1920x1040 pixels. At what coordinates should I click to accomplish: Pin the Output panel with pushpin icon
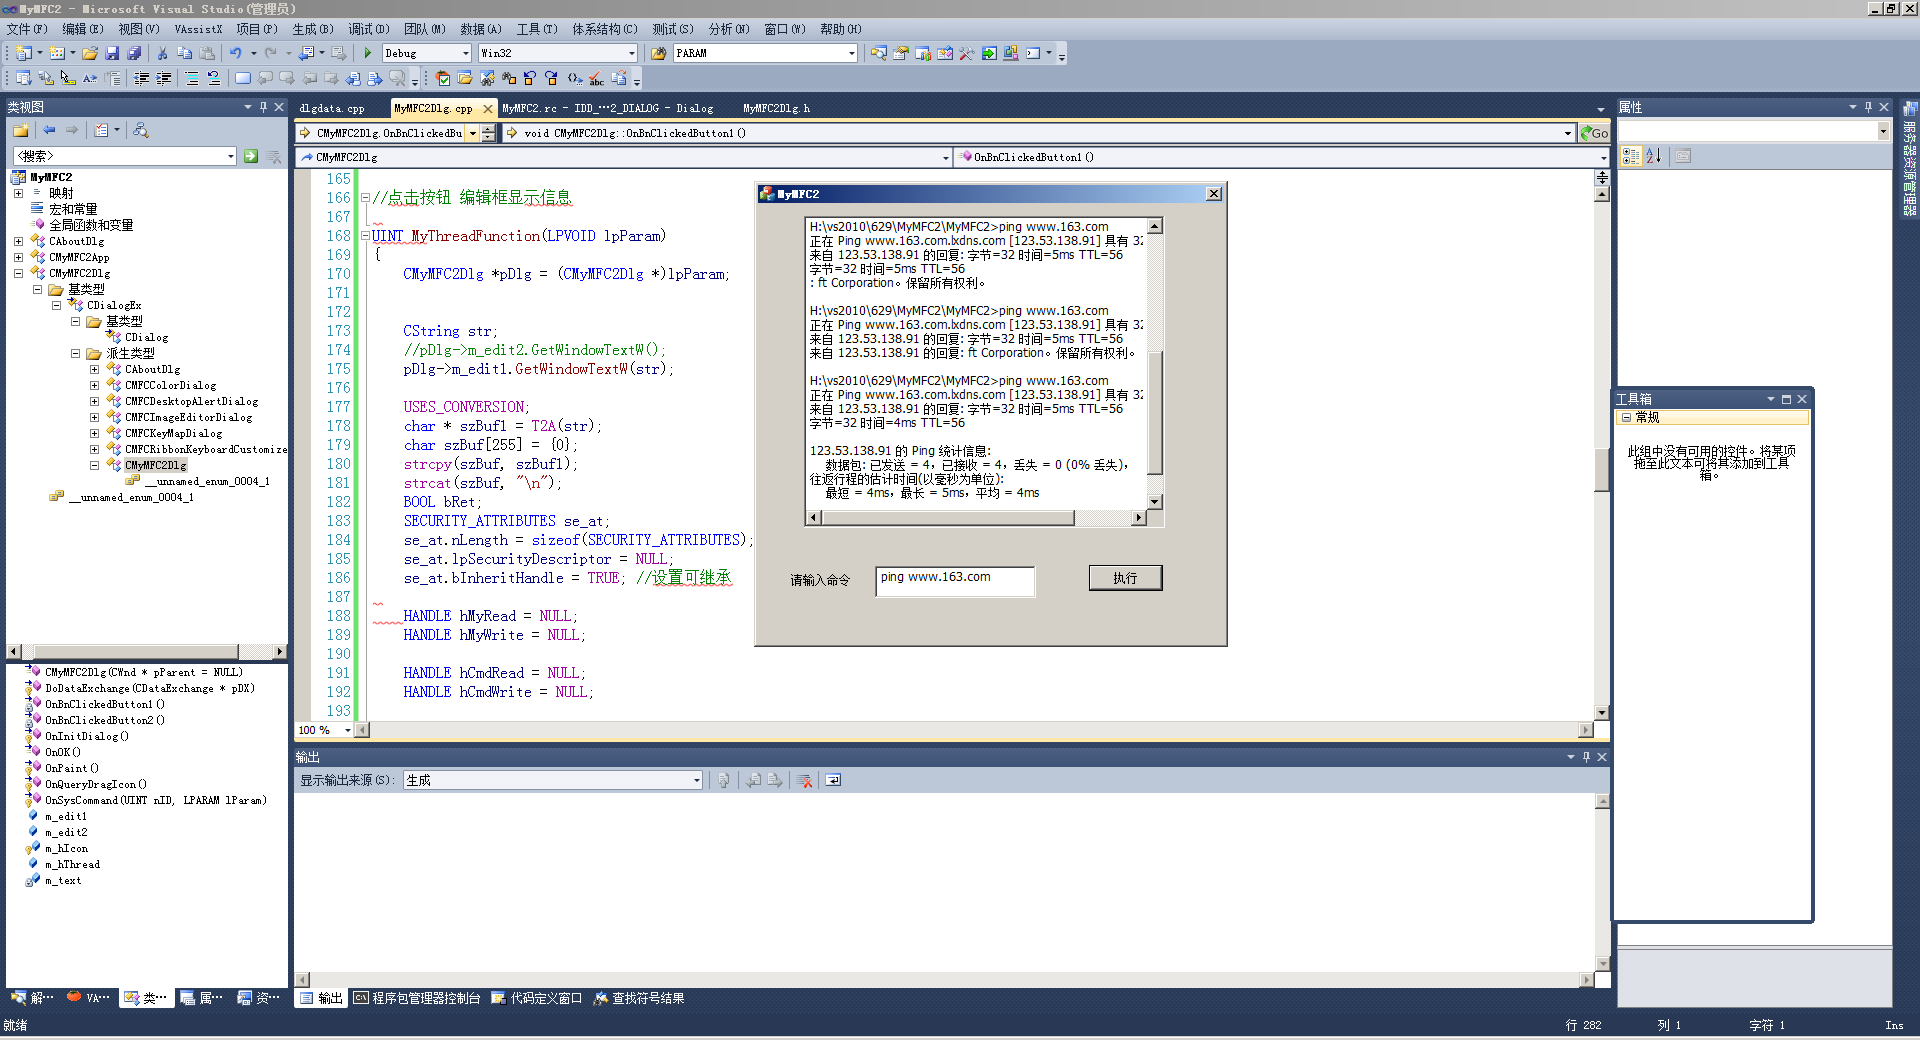click(1586, 757)
